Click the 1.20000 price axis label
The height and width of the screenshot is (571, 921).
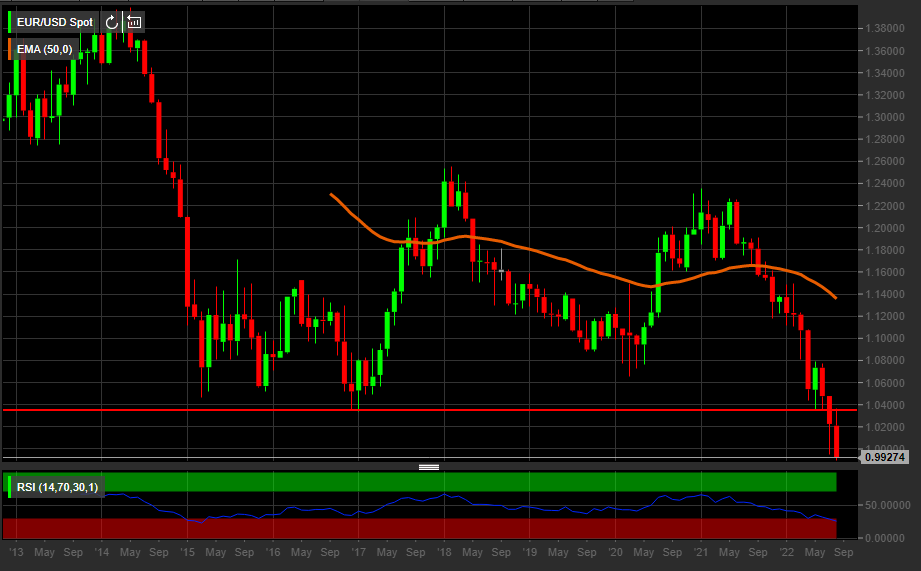(x=888, y=227)
